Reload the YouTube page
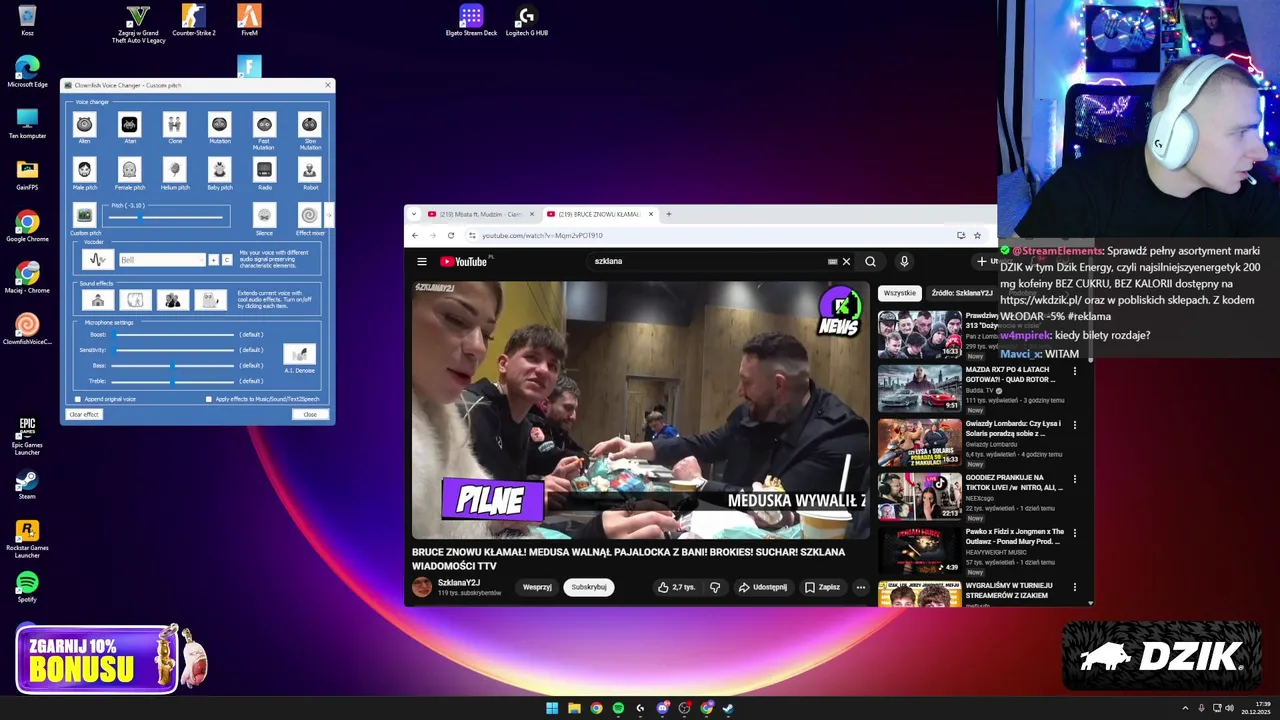The width and height of the screenshot is (1280, 720). (x=451, y=235)
